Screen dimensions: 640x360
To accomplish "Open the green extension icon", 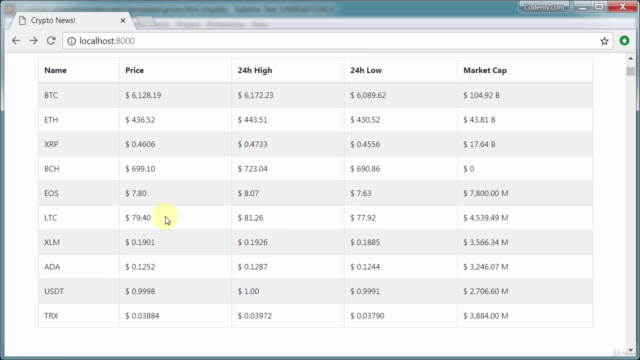I will (624, 41).
